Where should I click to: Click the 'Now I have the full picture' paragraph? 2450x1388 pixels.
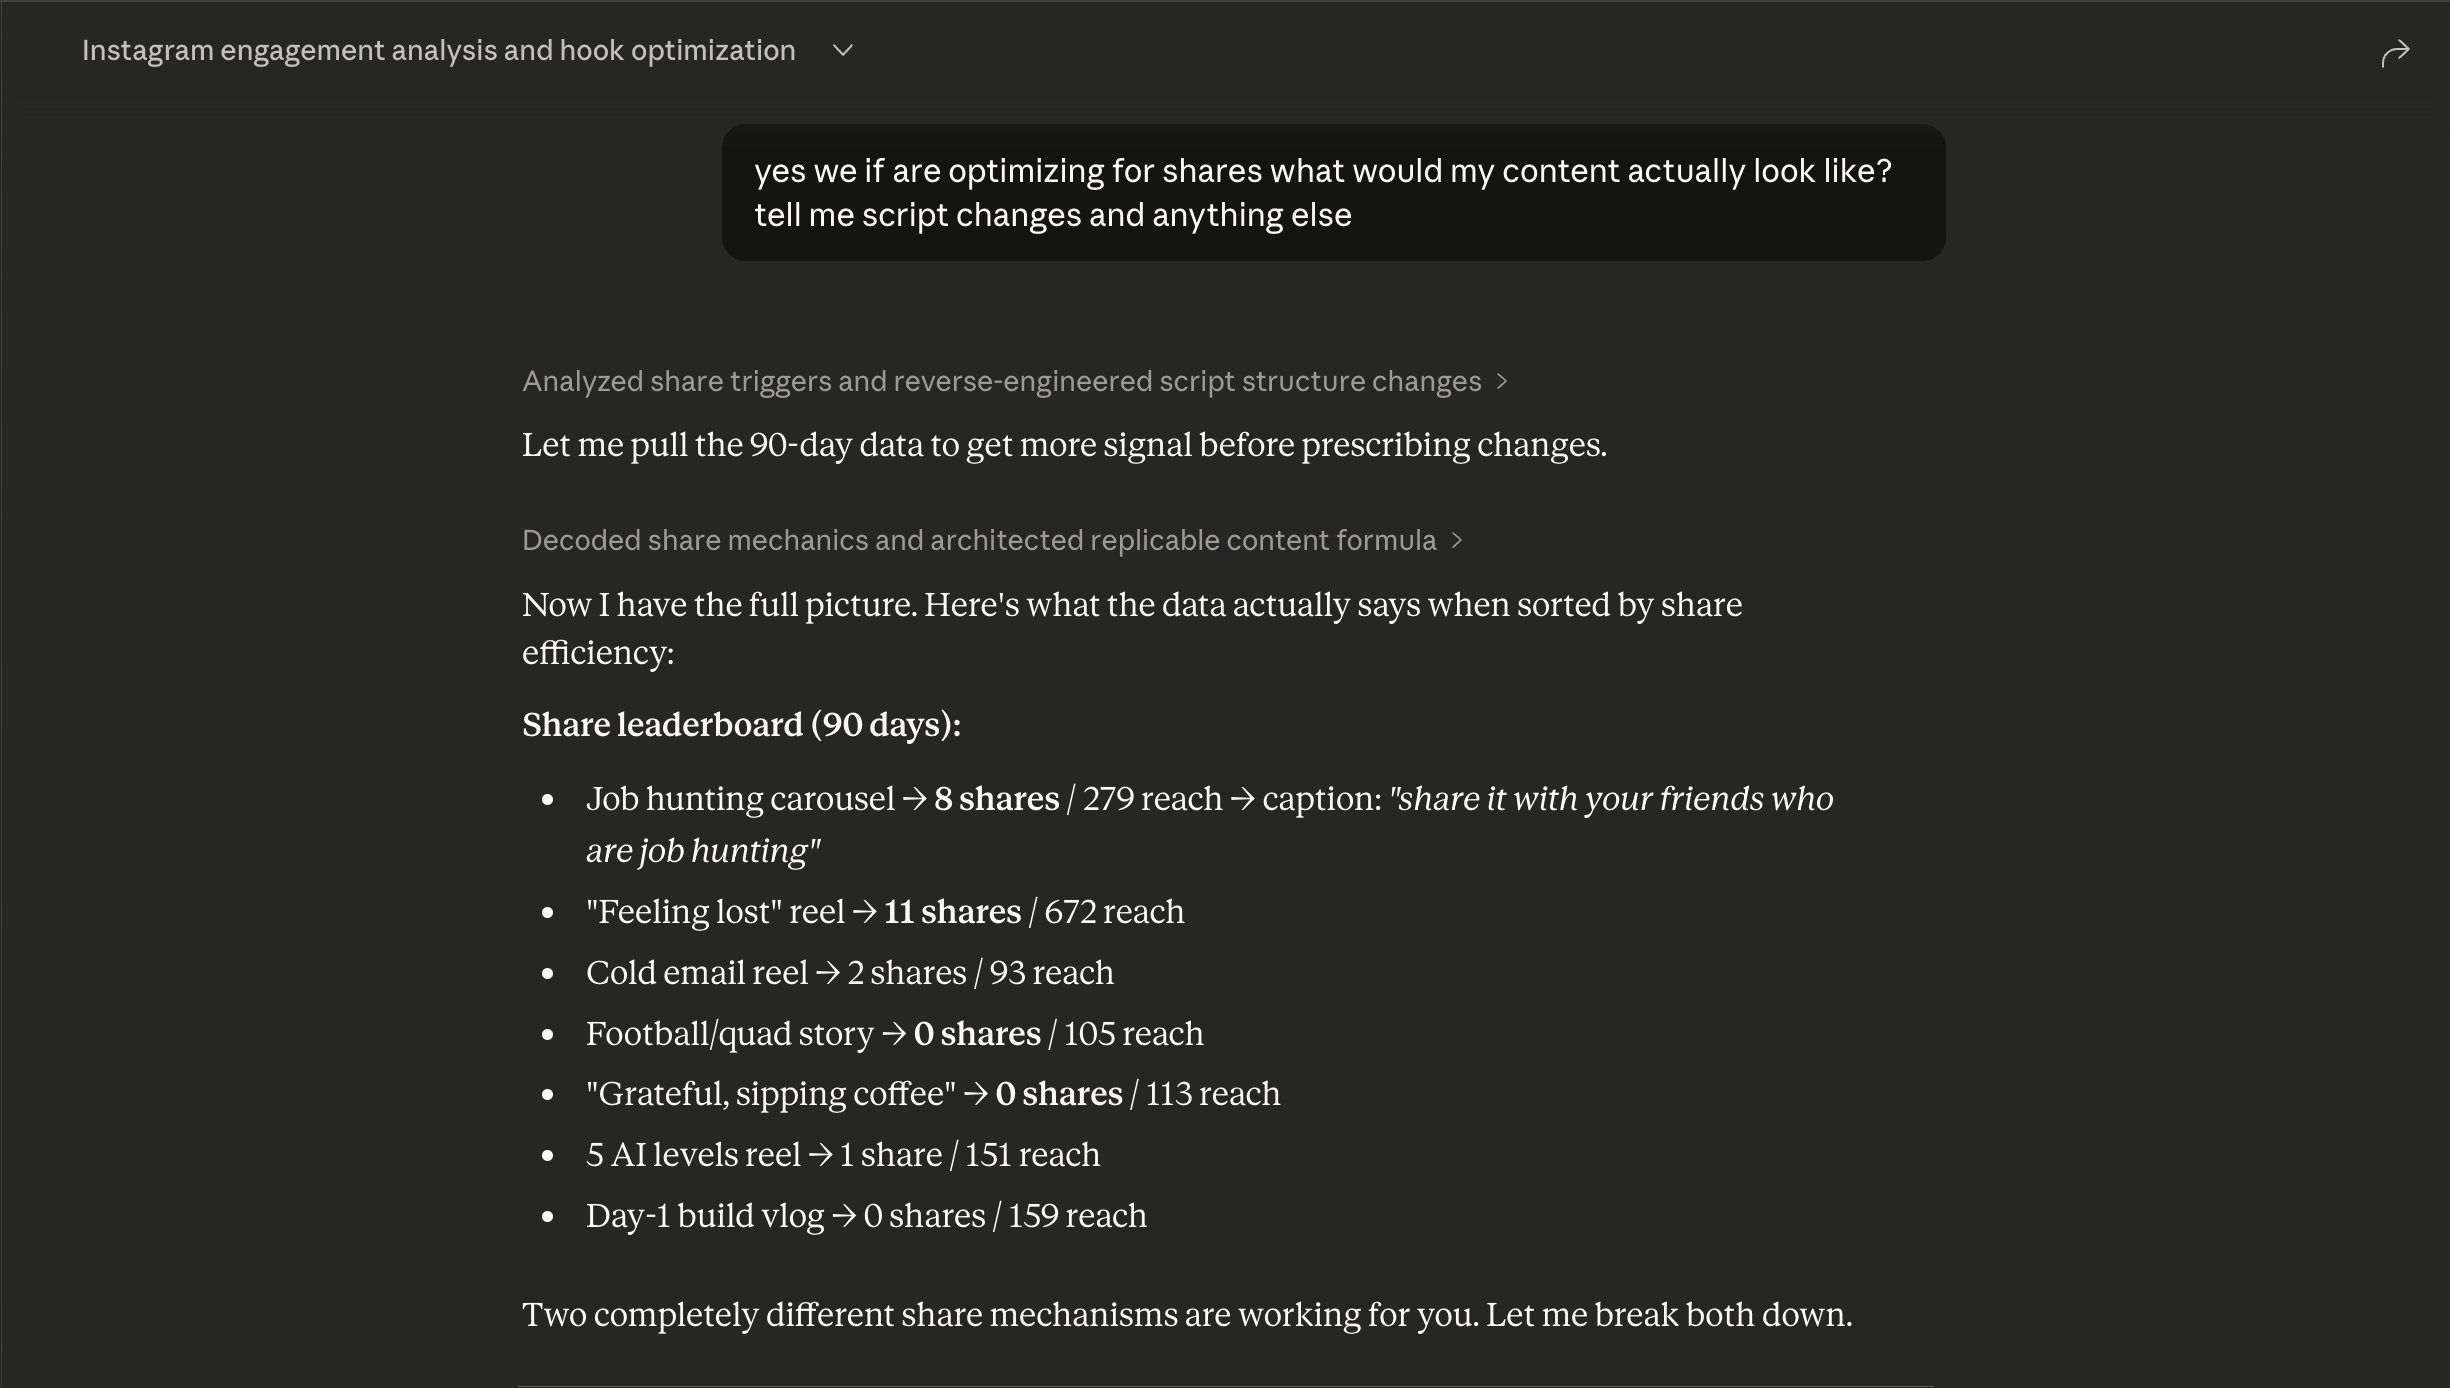tap(1131, 628)
